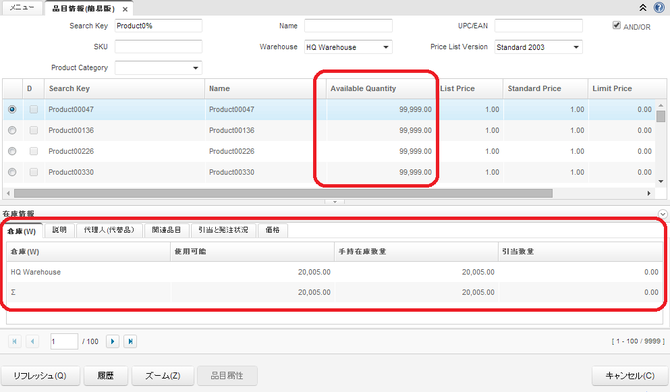Select the 引当と発注状況 tab
670x392 pixels.
(x=223, y=230)
